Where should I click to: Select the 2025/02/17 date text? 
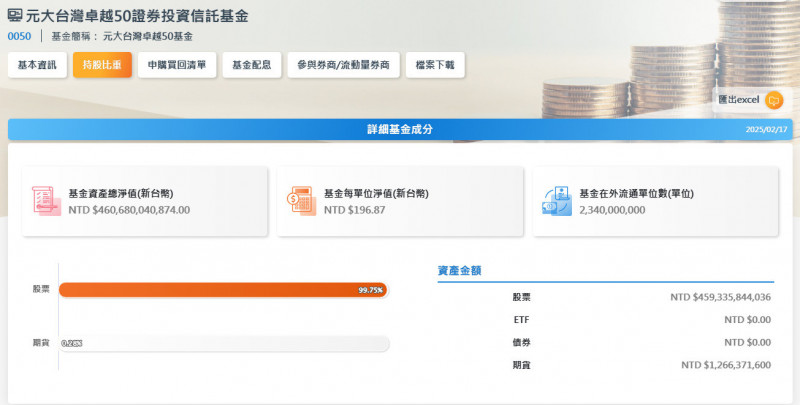pos(766,130)
